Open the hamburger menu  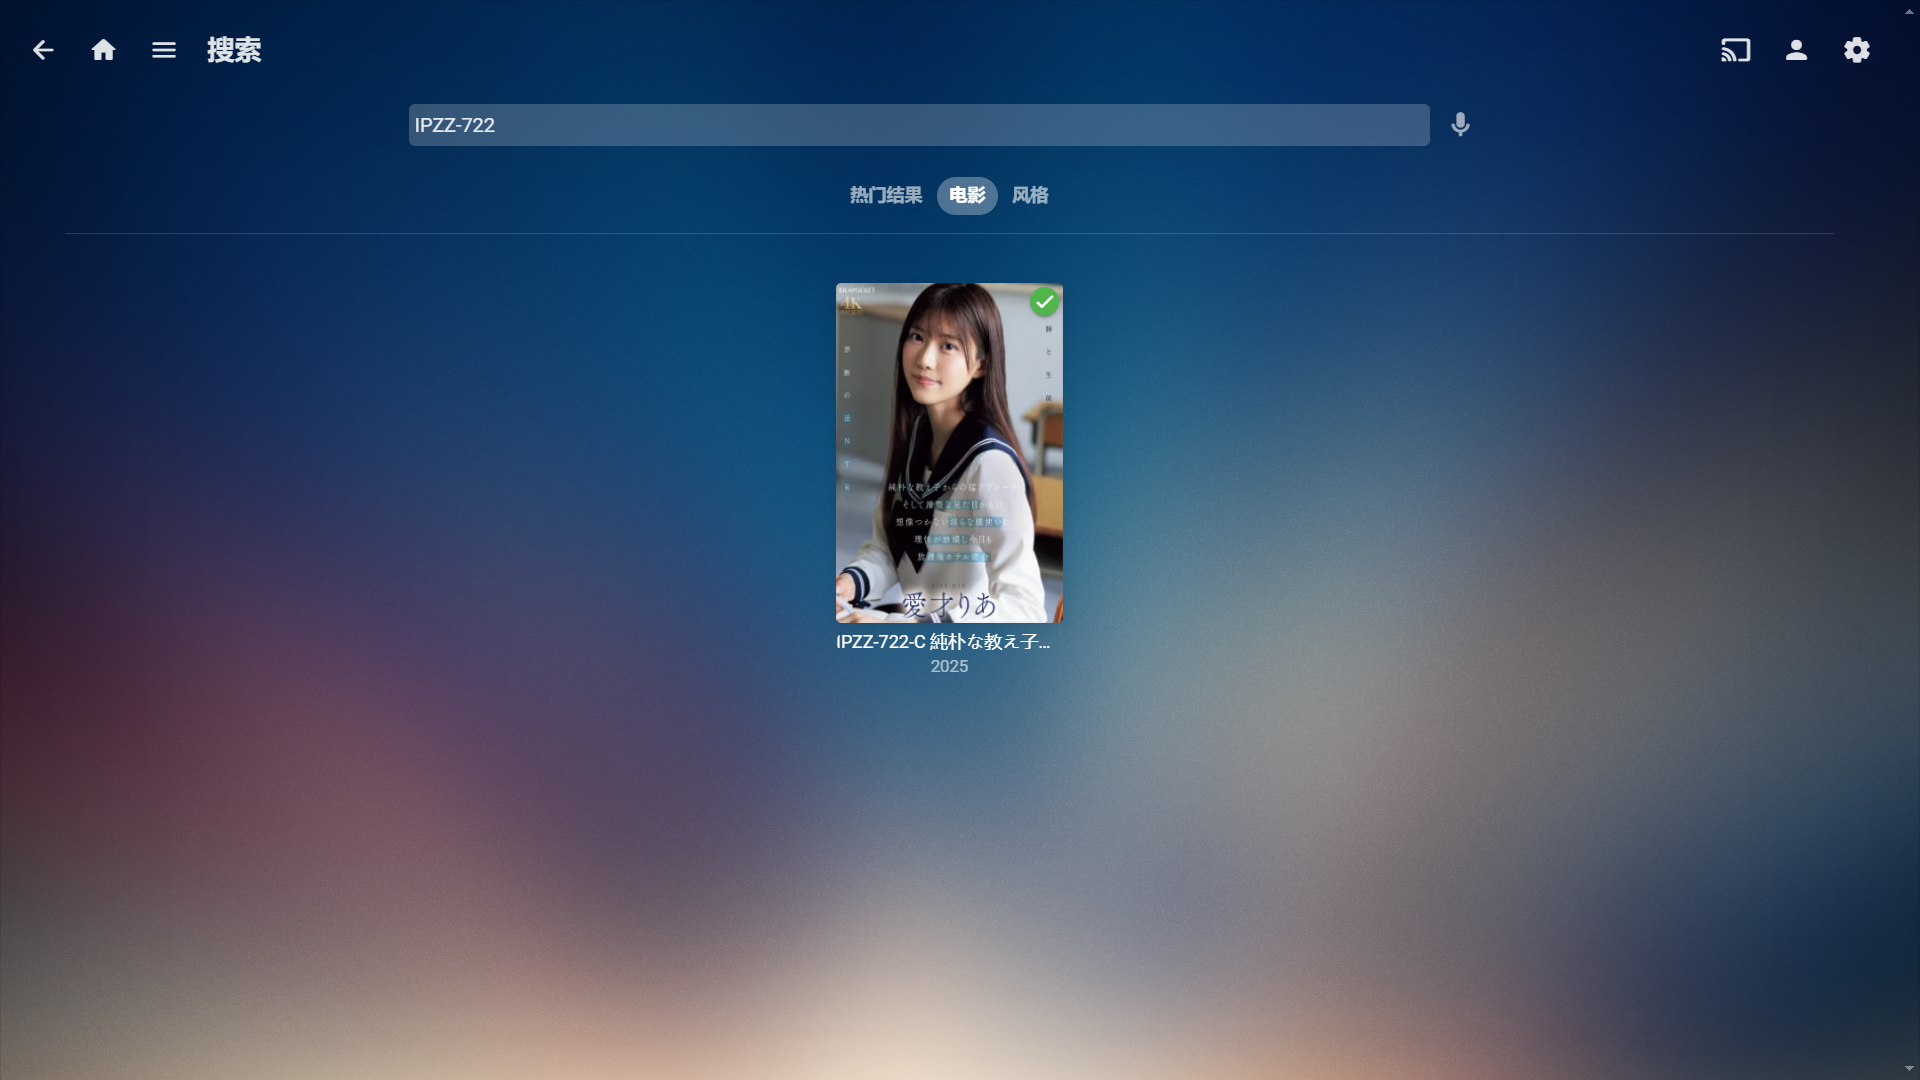point(164,50)
